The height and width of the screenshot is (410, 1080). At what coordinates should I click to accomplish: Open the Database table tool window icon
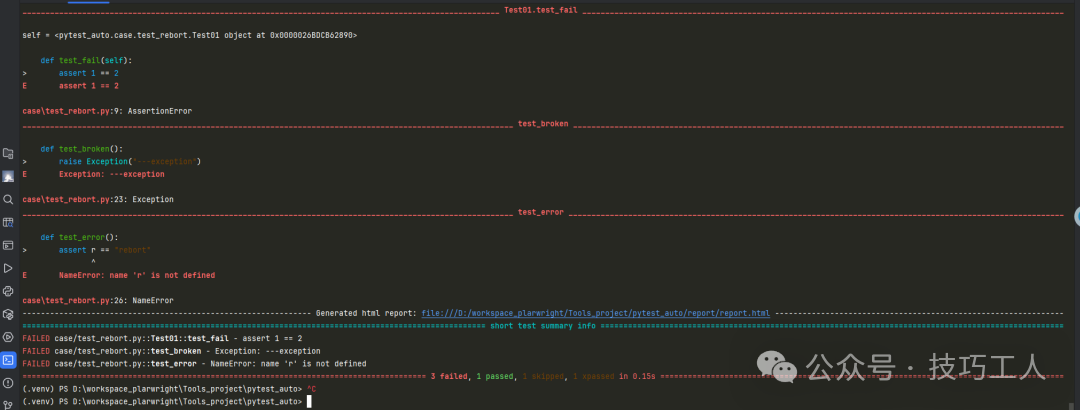[8, 222]
